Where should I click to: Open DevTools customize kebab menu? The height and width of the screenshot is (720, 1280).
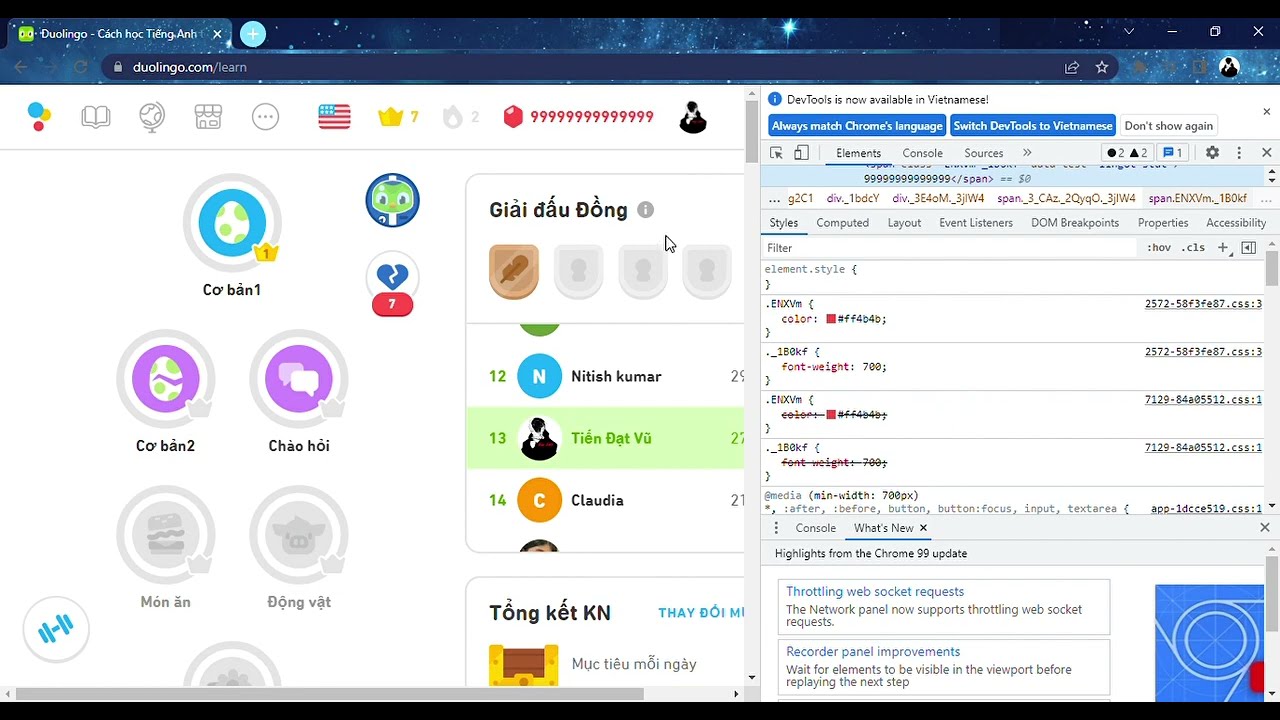coord(1239,153)
